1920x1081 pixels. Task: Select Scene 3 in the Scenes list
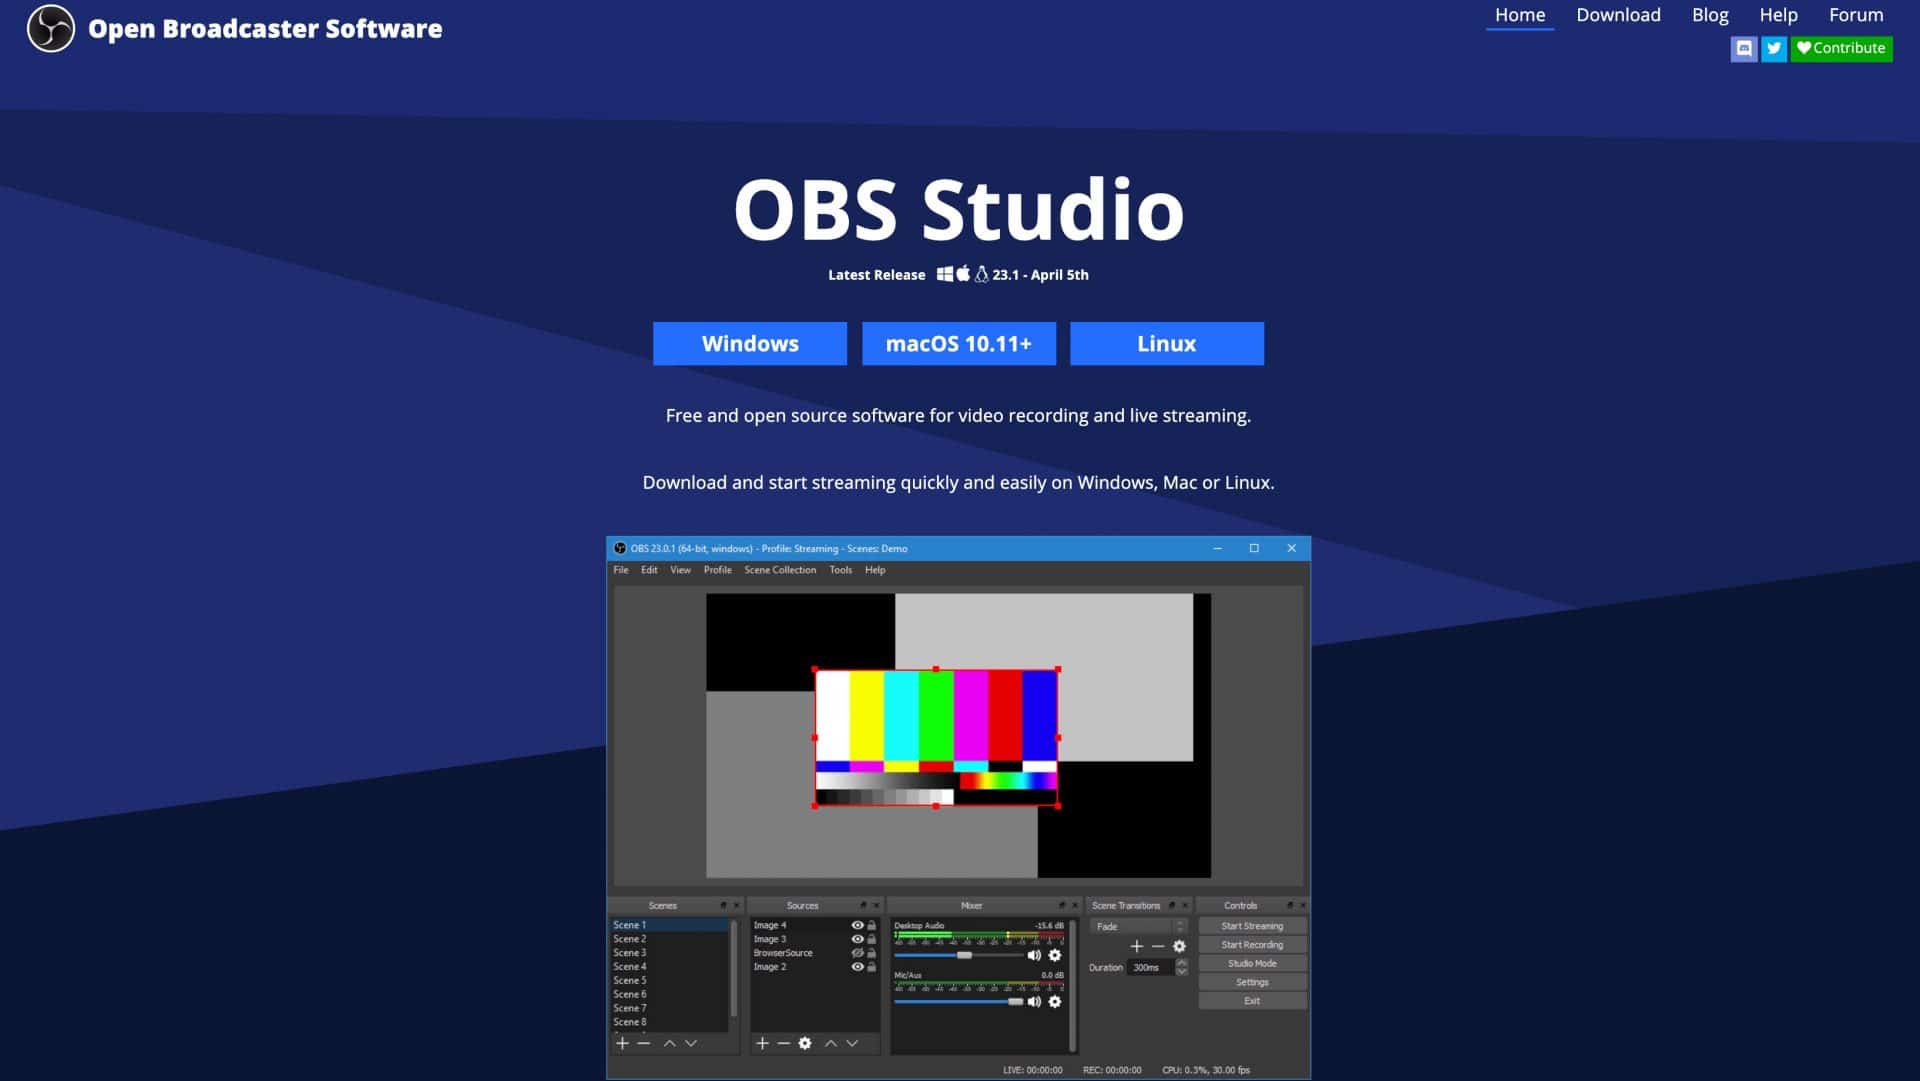point(670,953)
